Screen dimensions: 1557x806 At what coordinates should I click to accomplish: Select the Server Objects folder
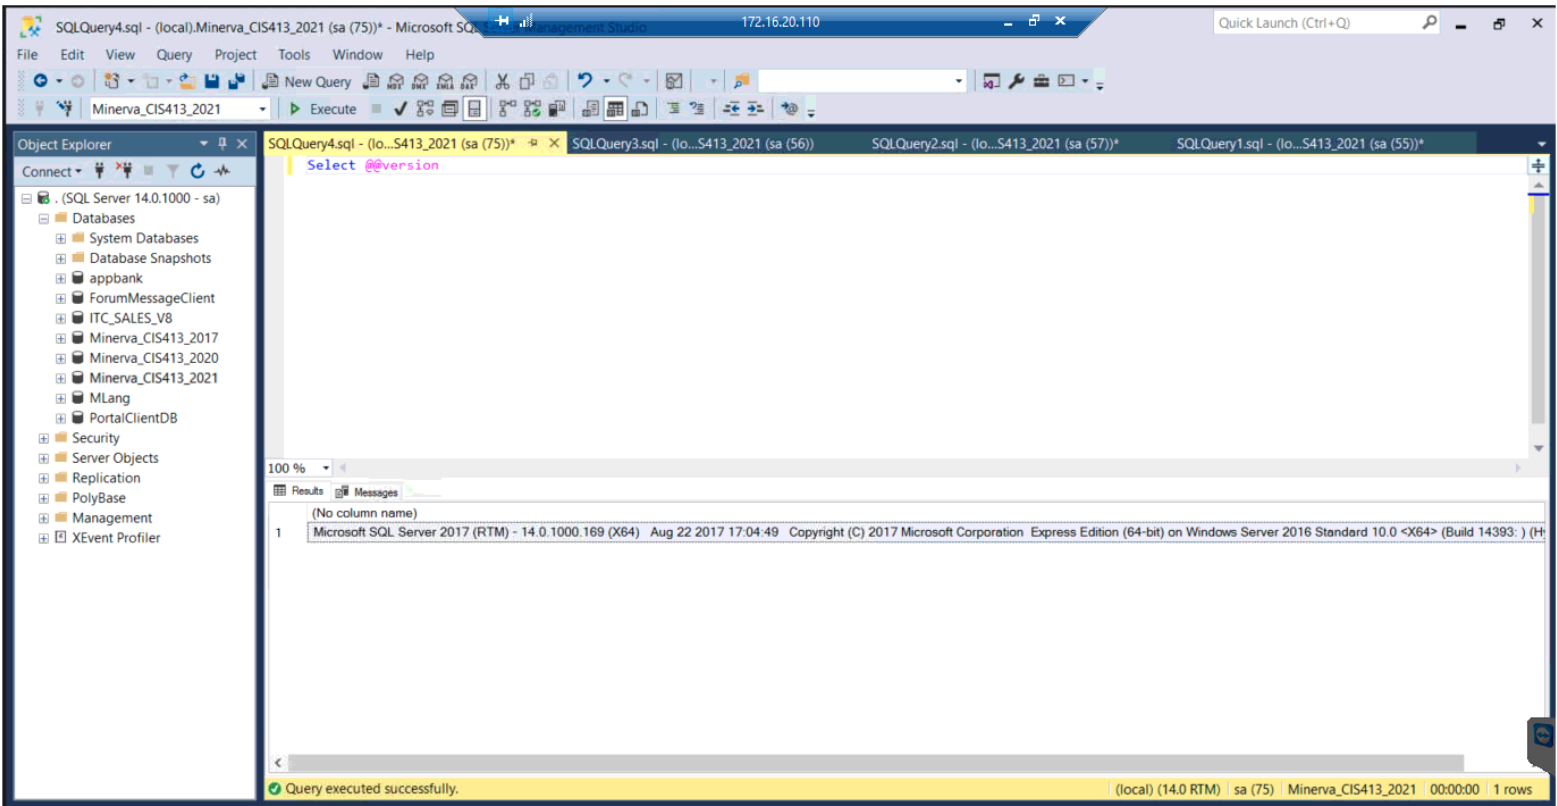coord(115,458)
